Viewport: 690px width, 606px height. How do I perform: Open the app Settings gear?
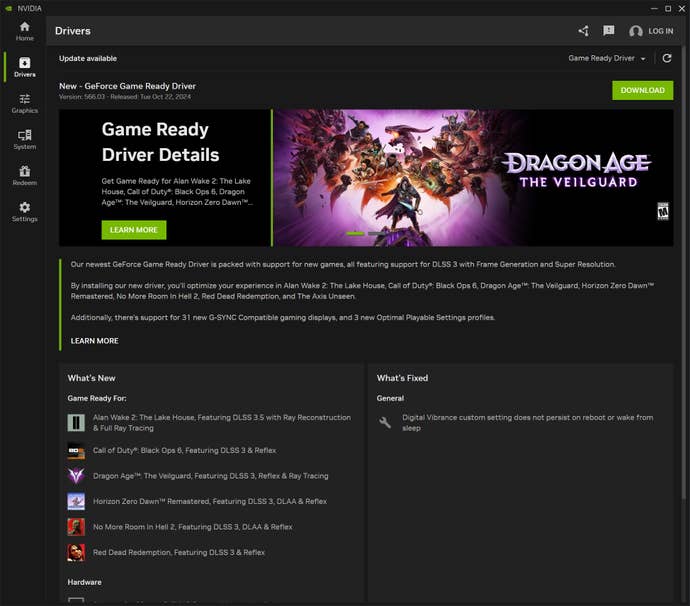[25, 212]
